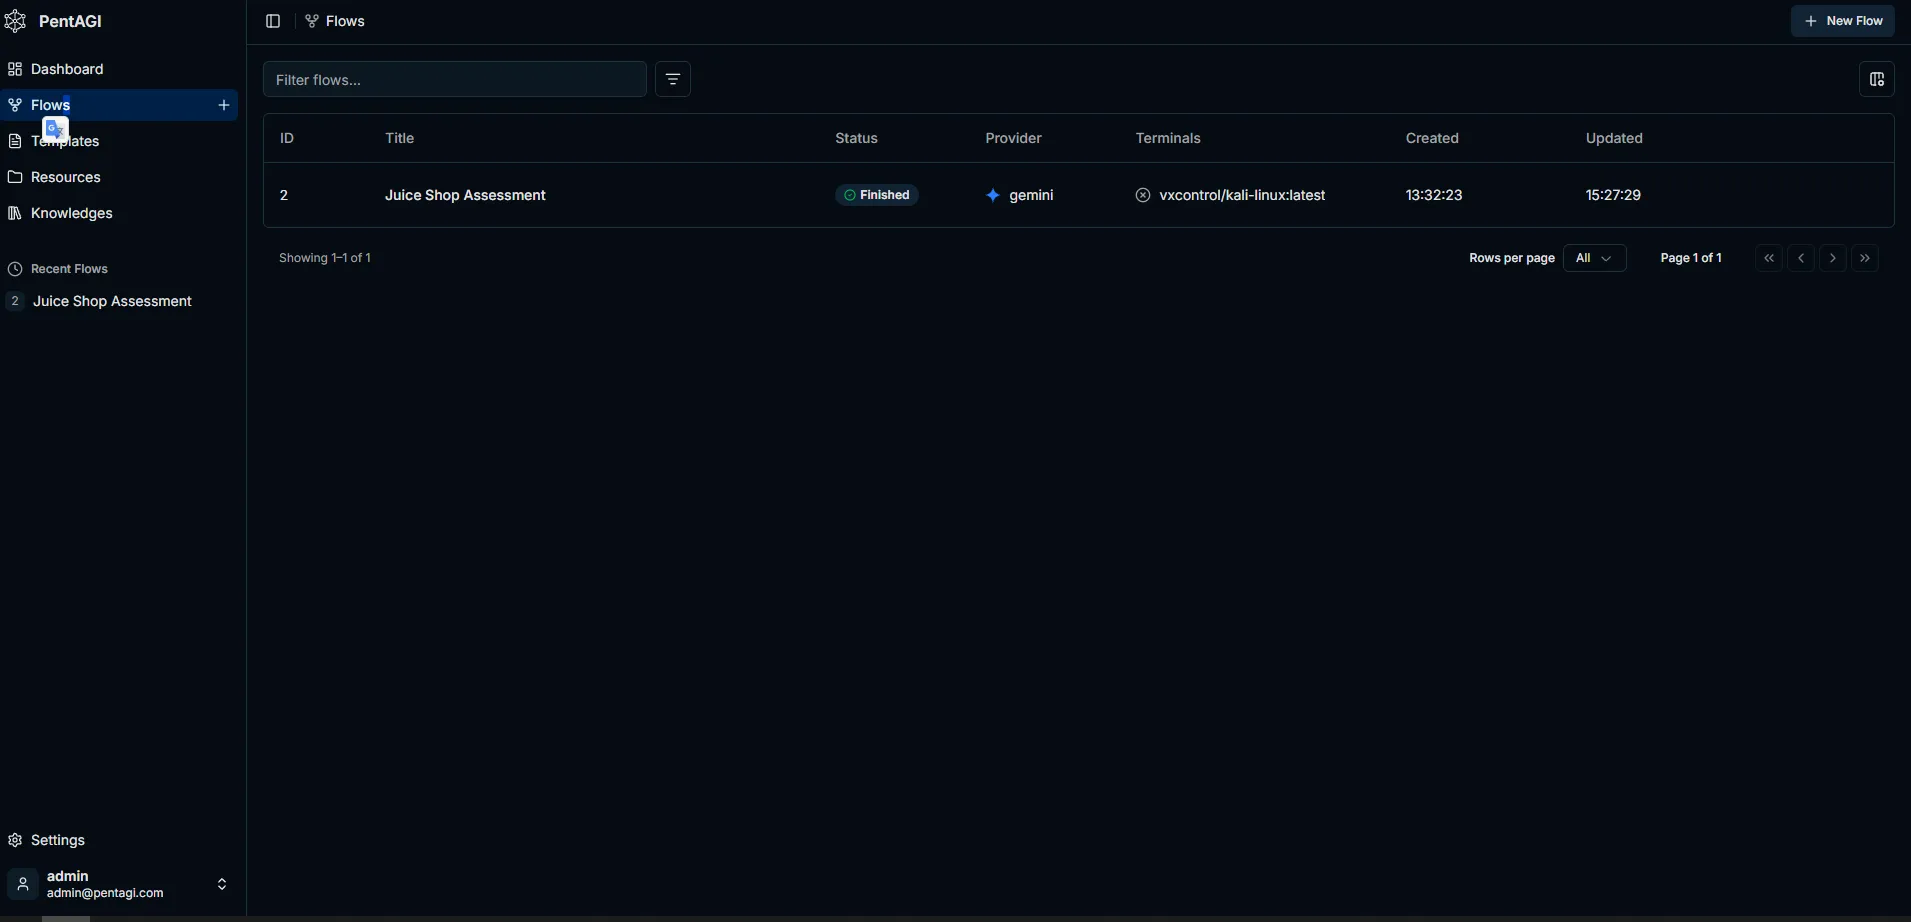Sort by Terminals column header
The height and width of the screenshot is (922, 1911).
[1168, 138]
